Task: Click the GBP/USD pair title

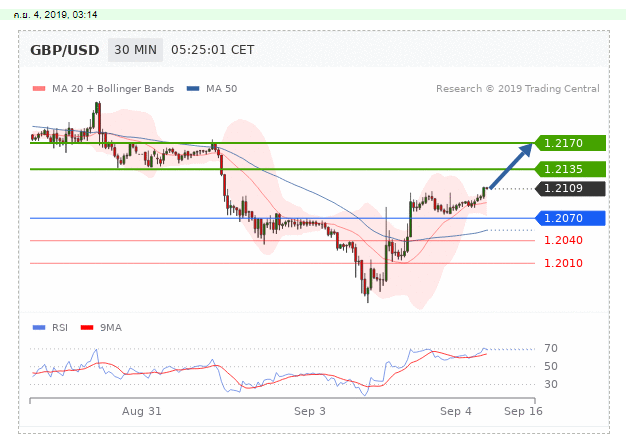Action: [x=65, y=50]
